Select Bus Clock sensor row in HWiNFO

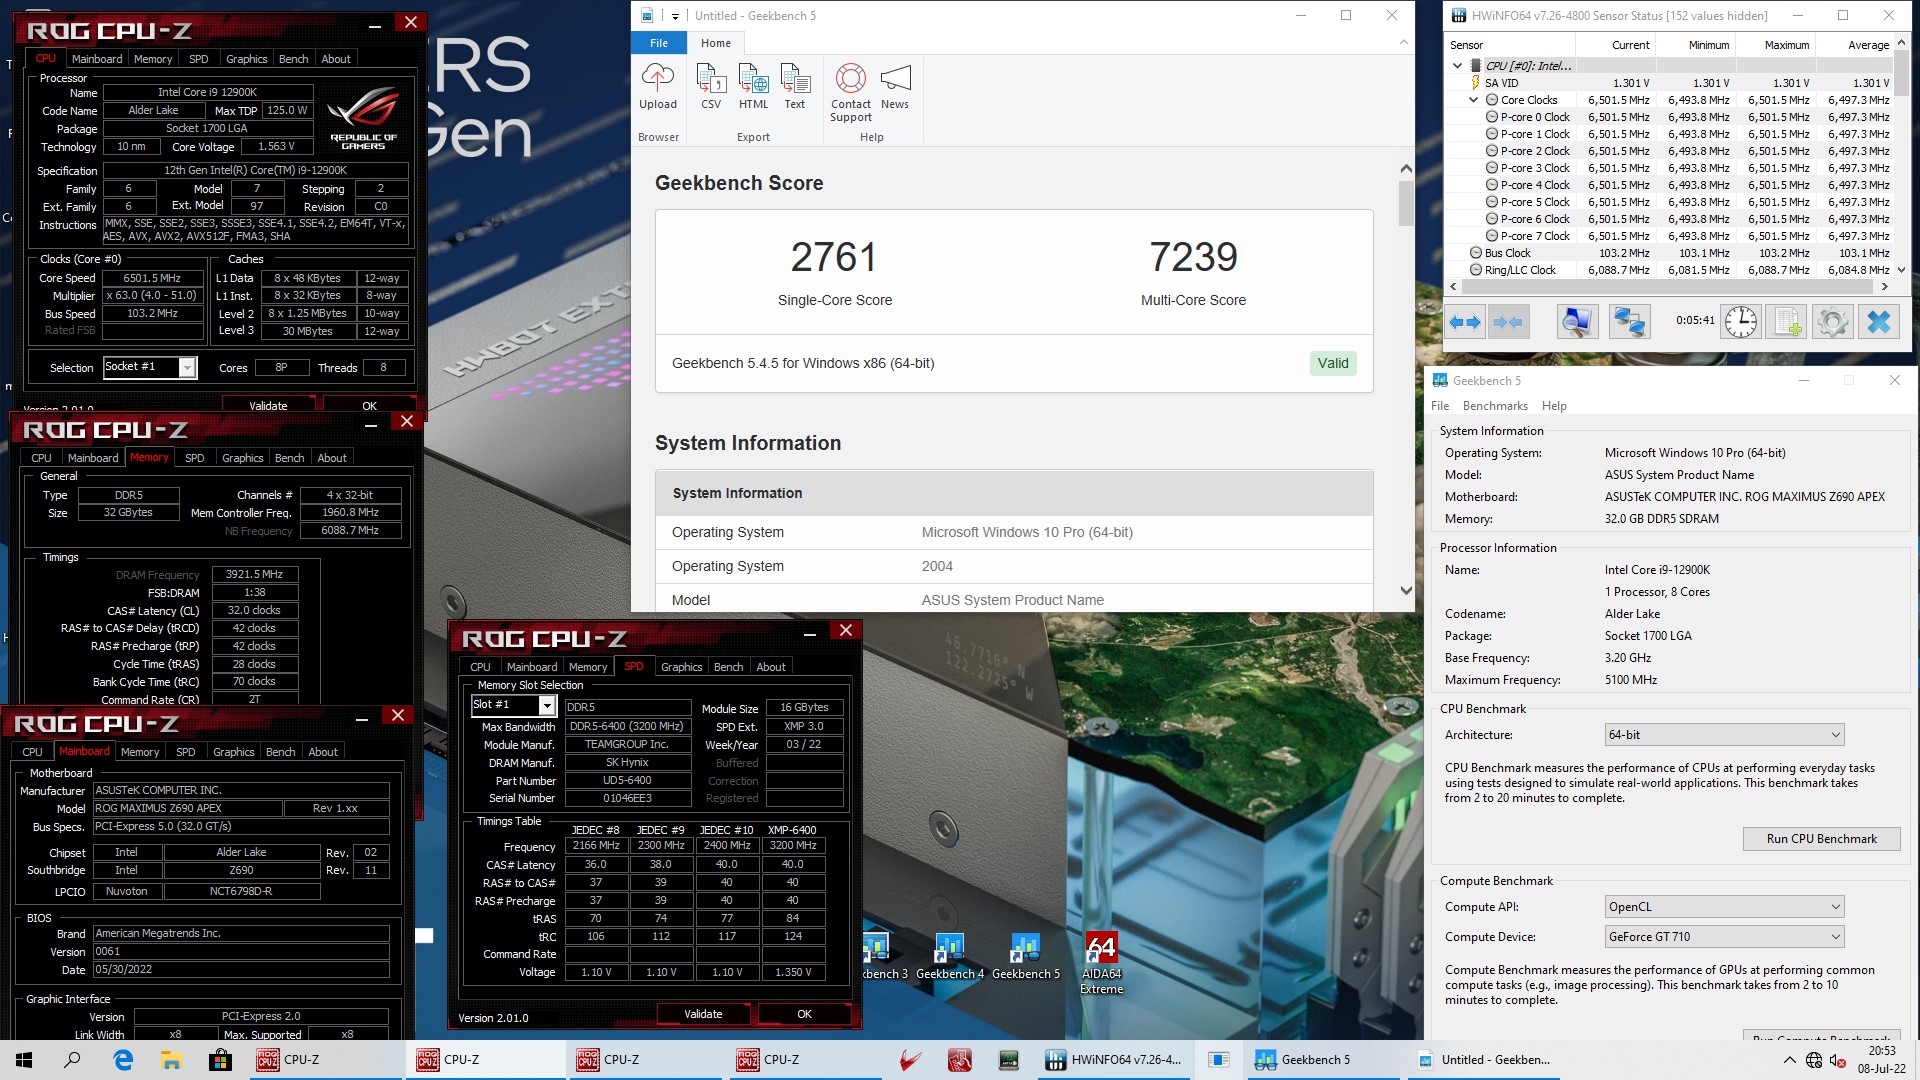click(x=1669, y=253)
